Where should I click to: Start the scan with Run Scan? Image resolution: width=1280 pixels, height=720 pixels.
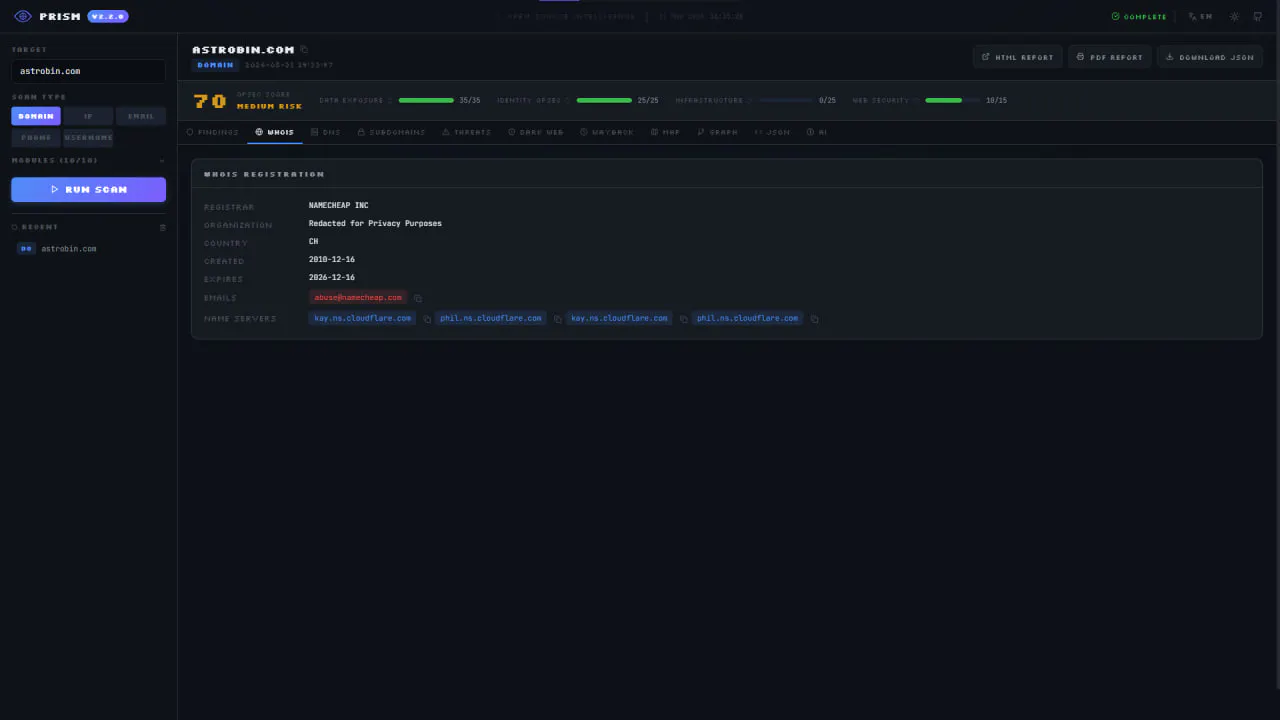pyautogui.click(x=88, y=189)
